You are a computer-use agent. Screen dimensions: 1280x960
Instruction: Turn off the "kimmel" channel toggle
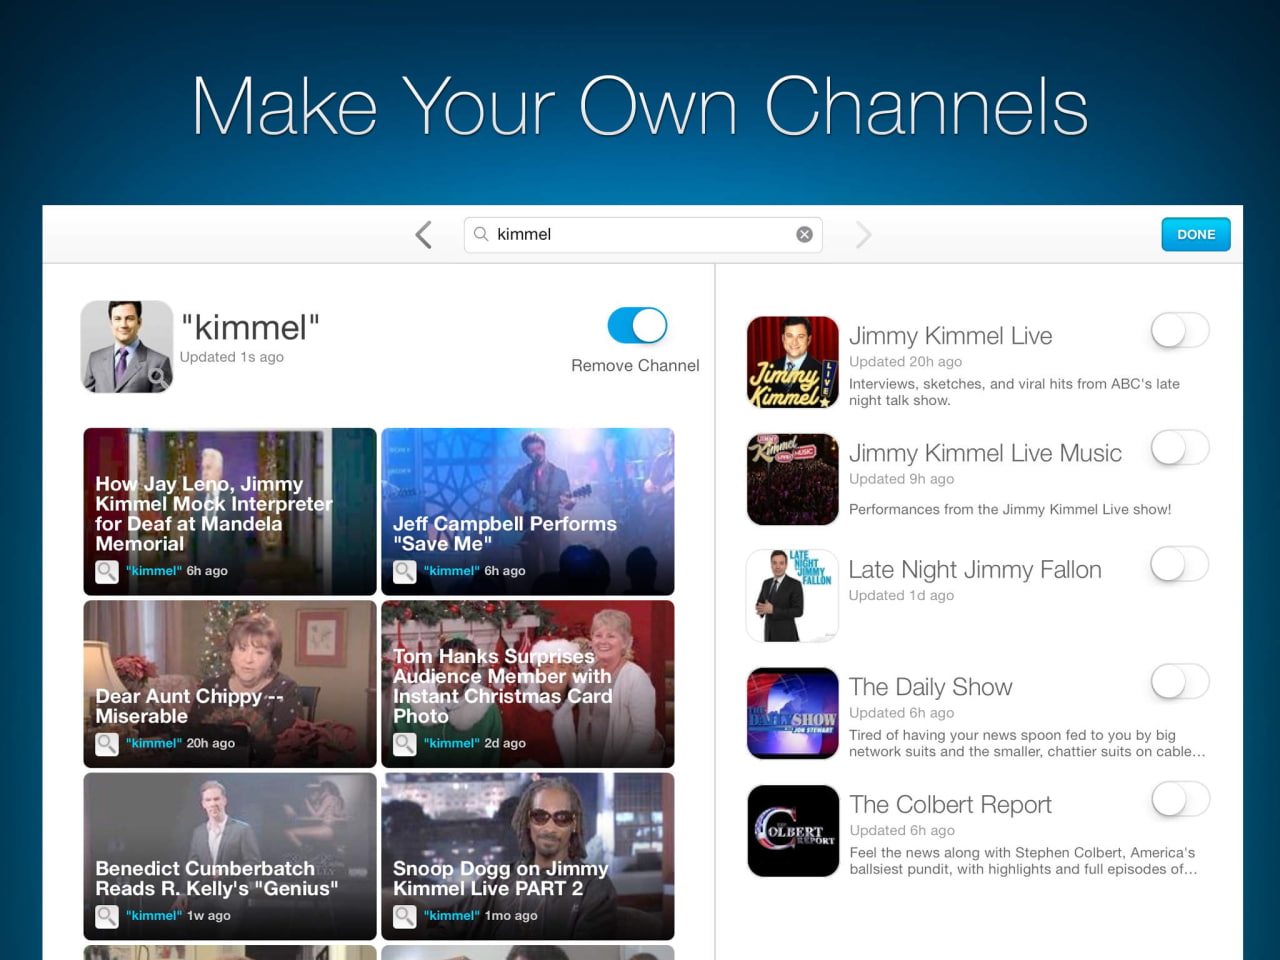pyautogui.click(x=637, y=326)
